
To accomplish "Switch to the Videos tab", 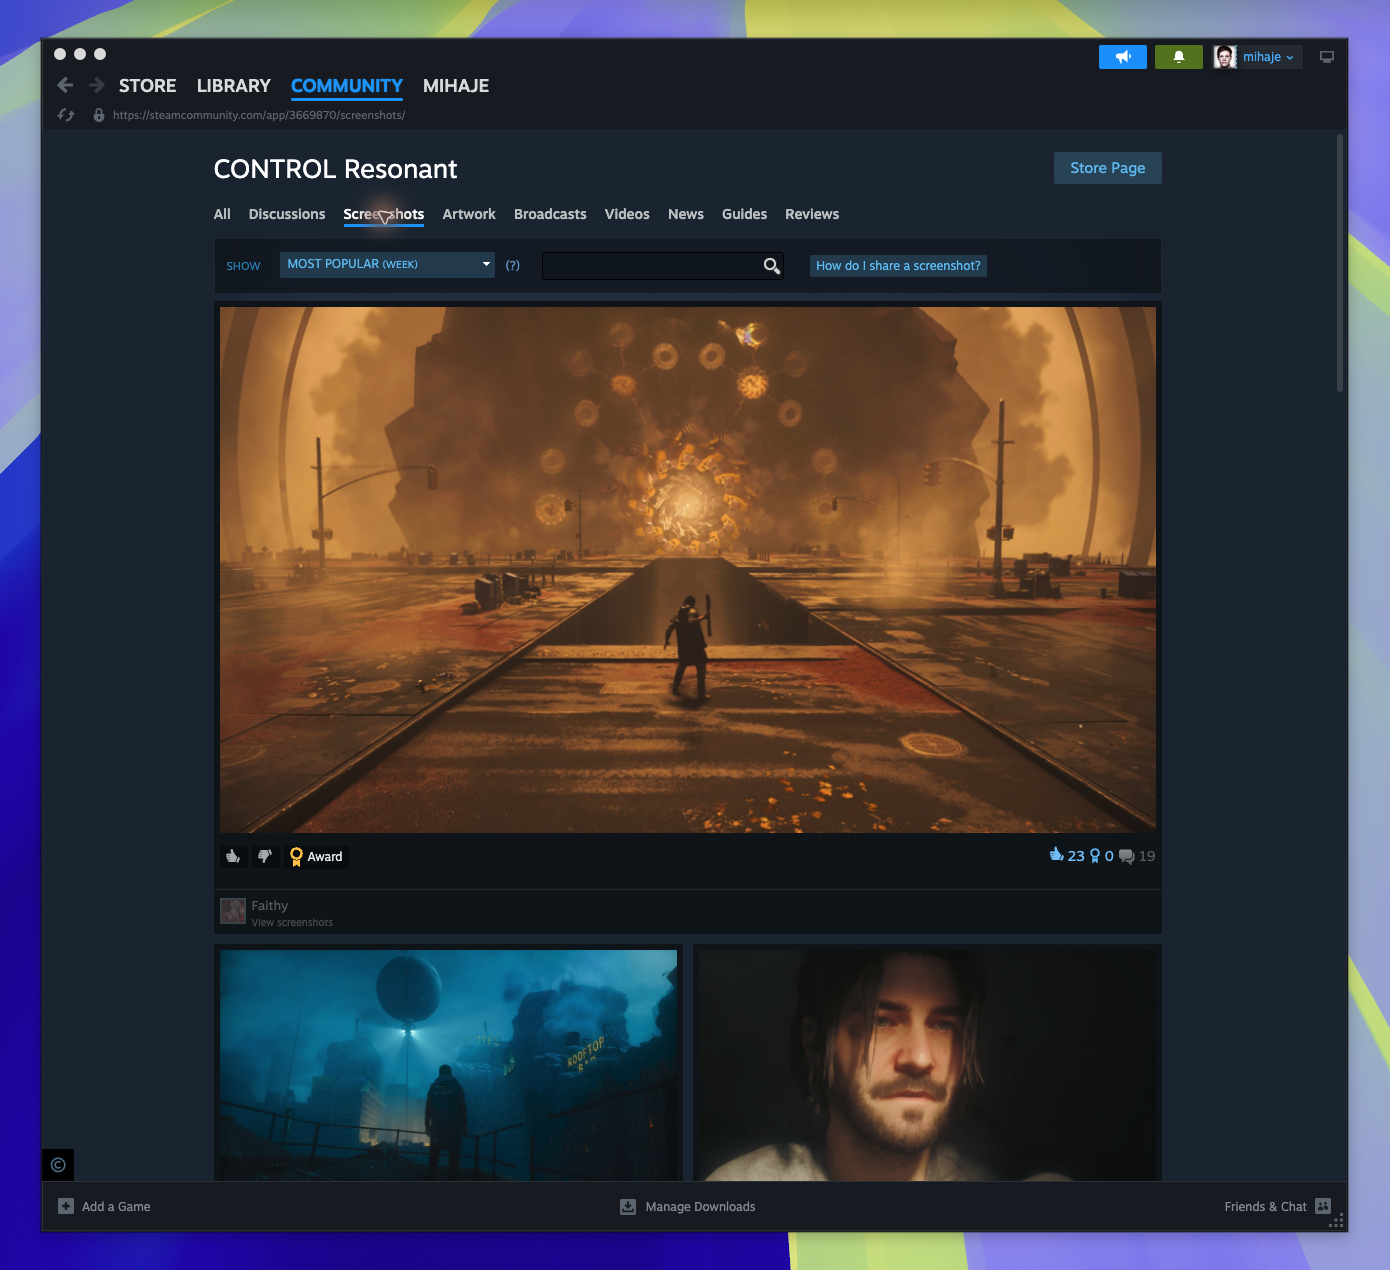I will click(627, 214).
